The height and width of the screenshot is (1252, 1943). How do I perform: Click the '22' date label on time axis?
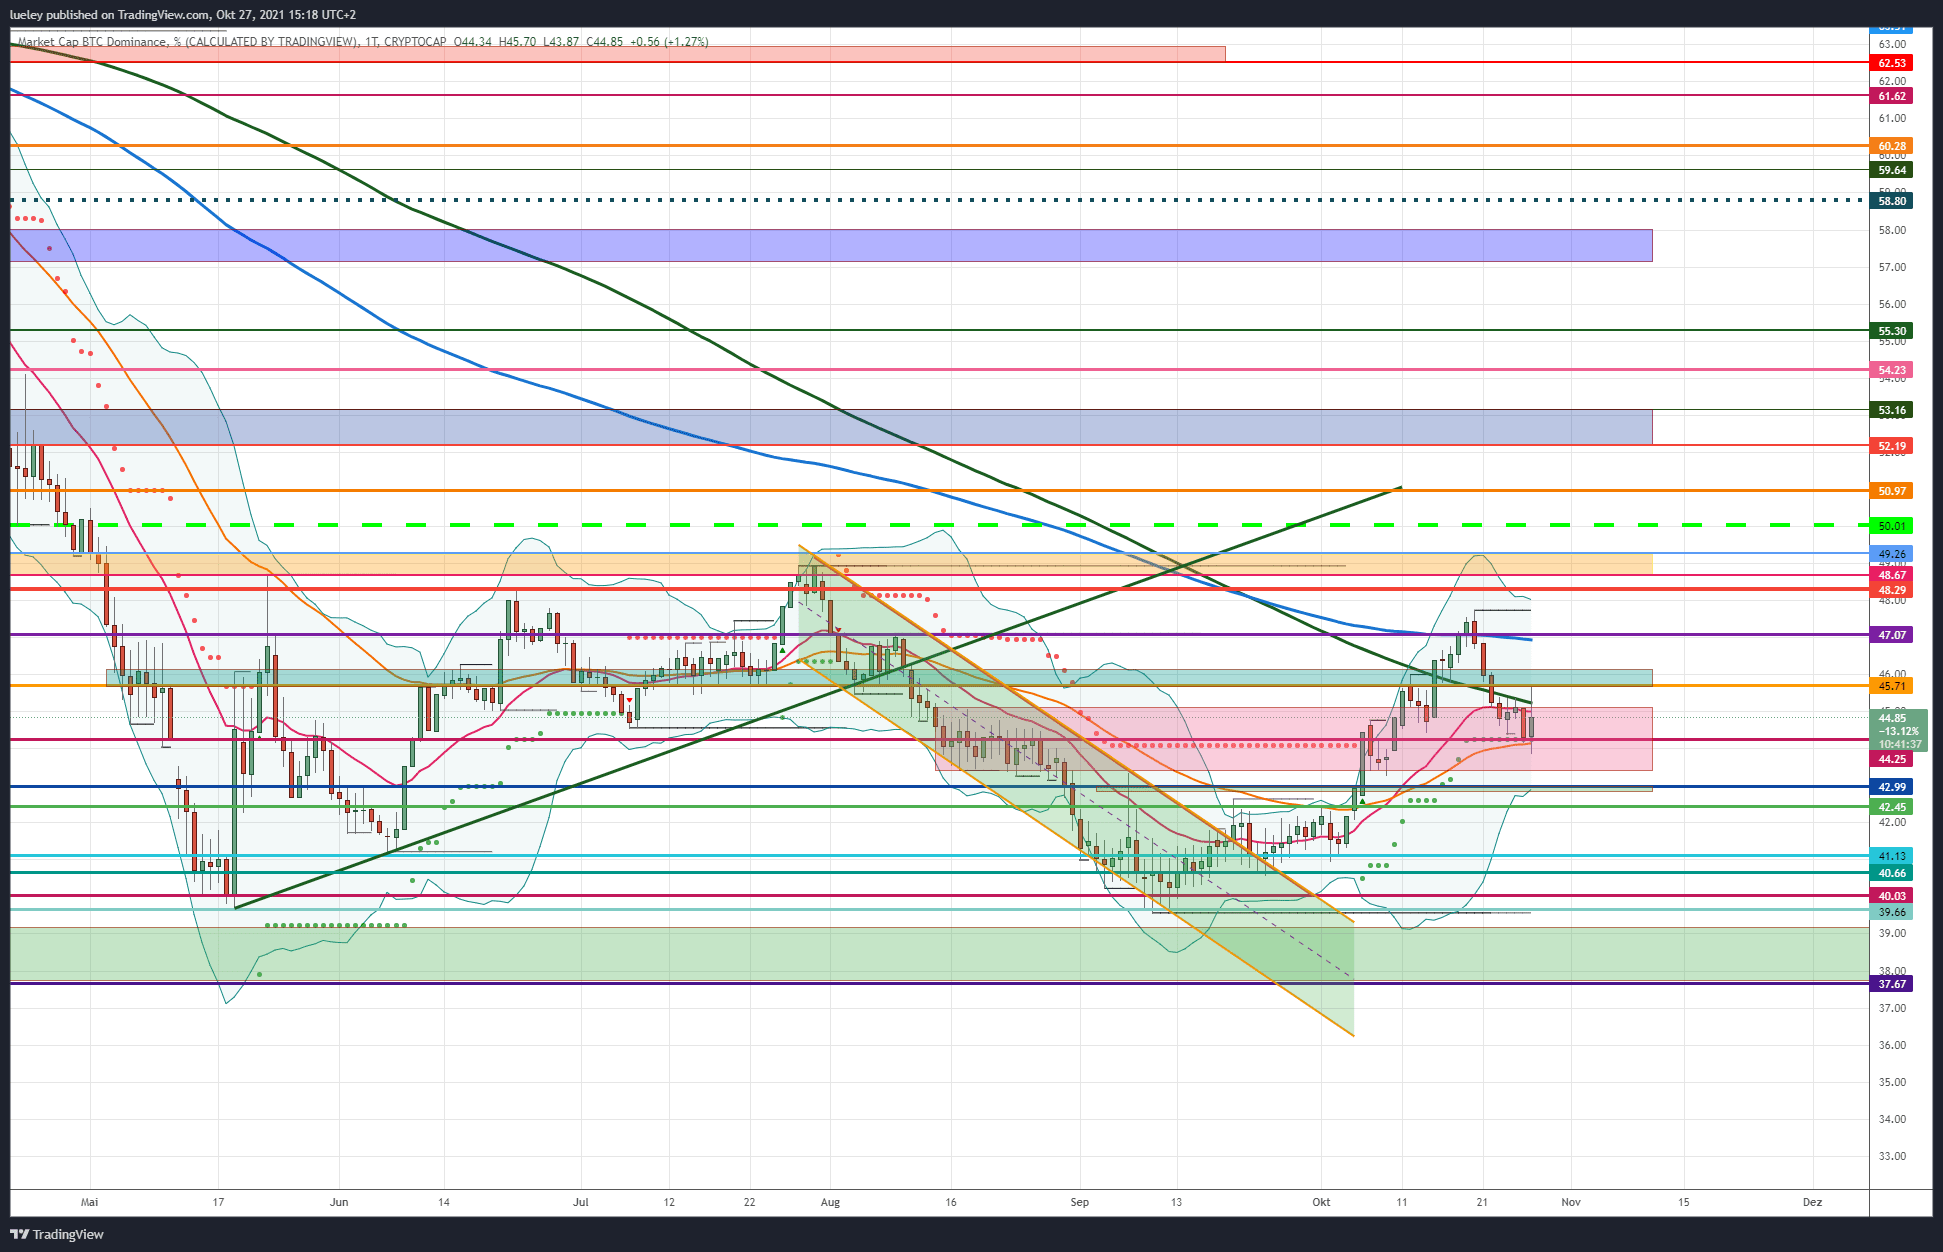pos(750,1202)
